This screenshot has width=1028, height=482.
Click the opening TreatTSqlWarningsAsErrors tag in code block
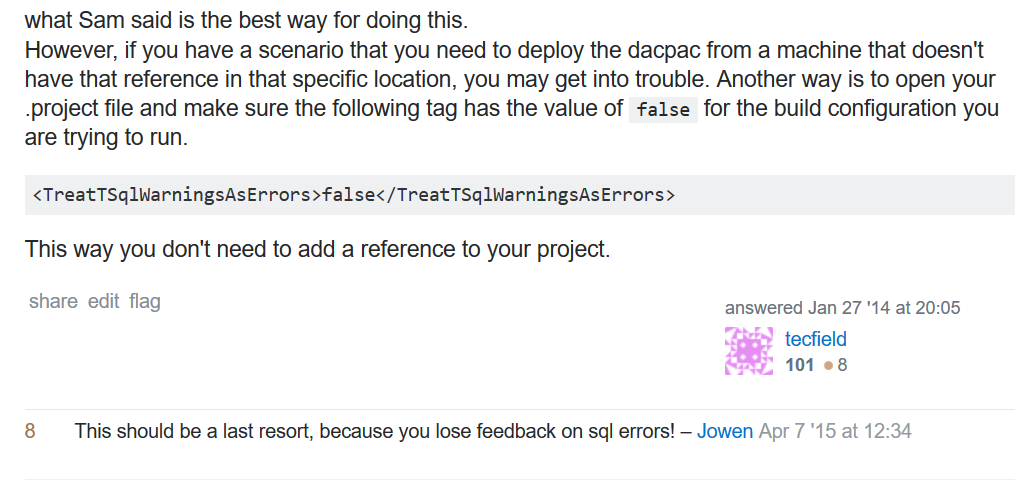(177, 195)
